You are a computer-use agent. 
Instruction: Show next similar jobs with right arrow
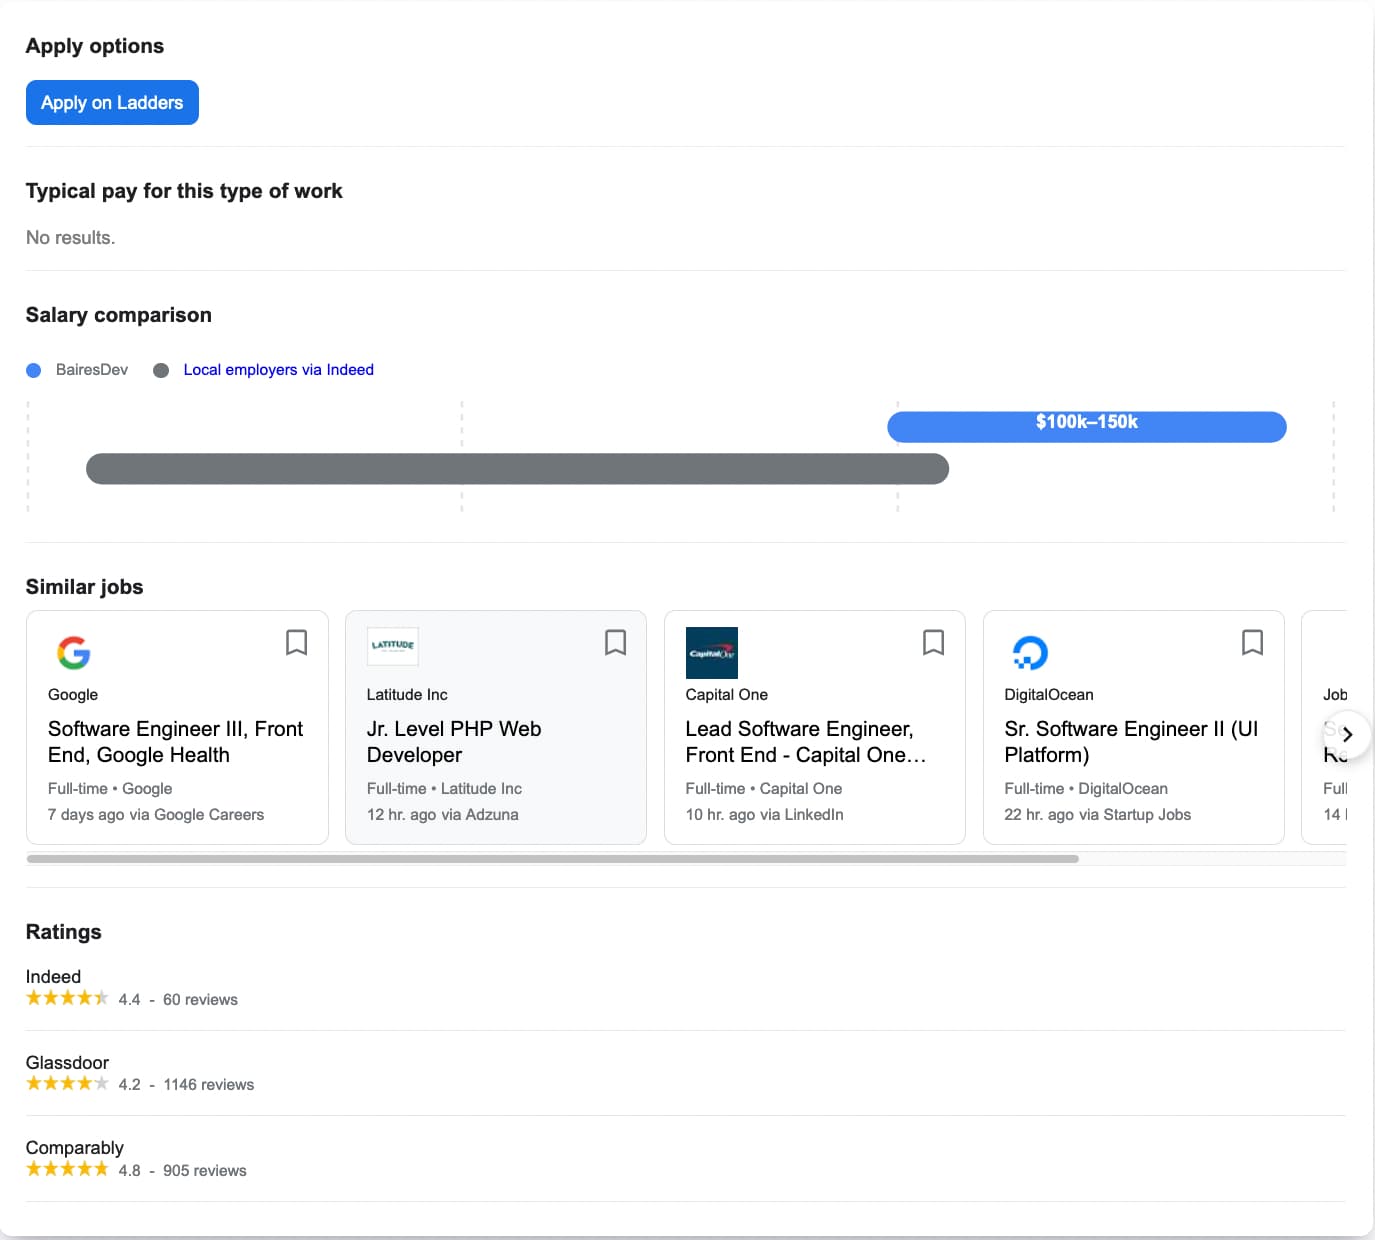1346,734
